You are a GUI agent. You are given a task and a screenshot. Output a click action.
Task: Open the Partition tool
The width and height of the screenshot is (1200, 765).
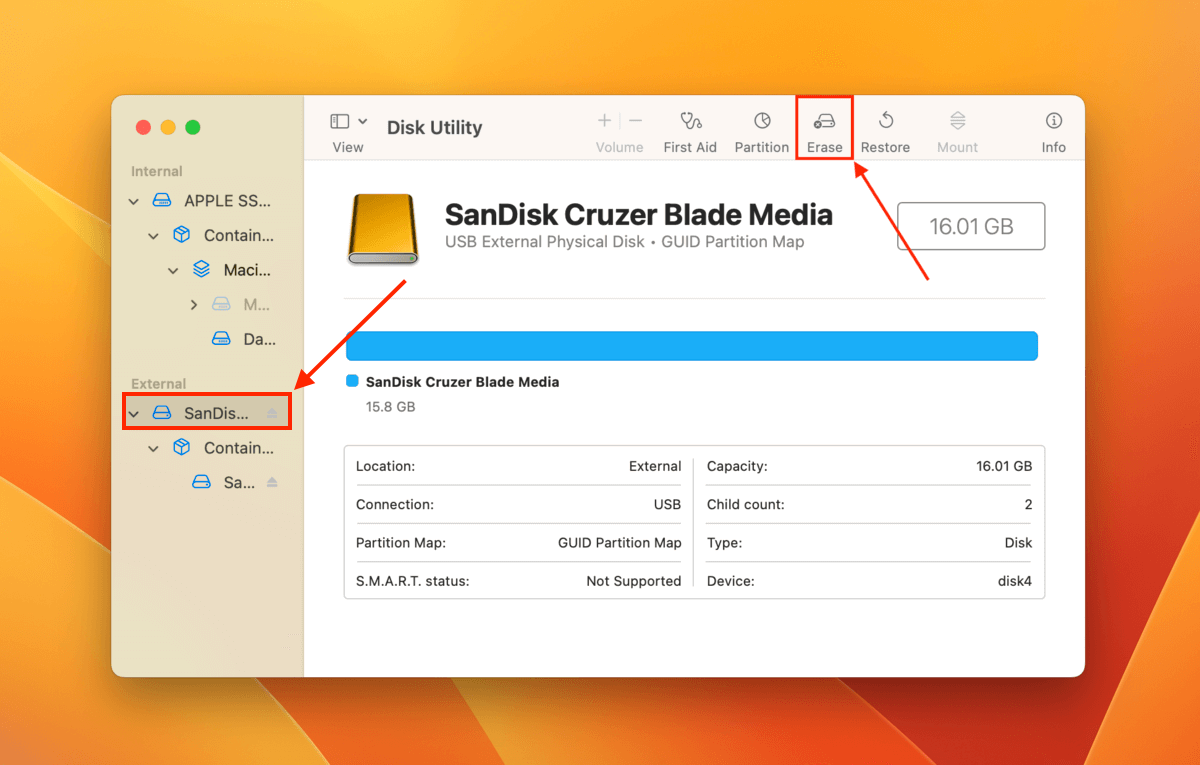click(762, 131)
